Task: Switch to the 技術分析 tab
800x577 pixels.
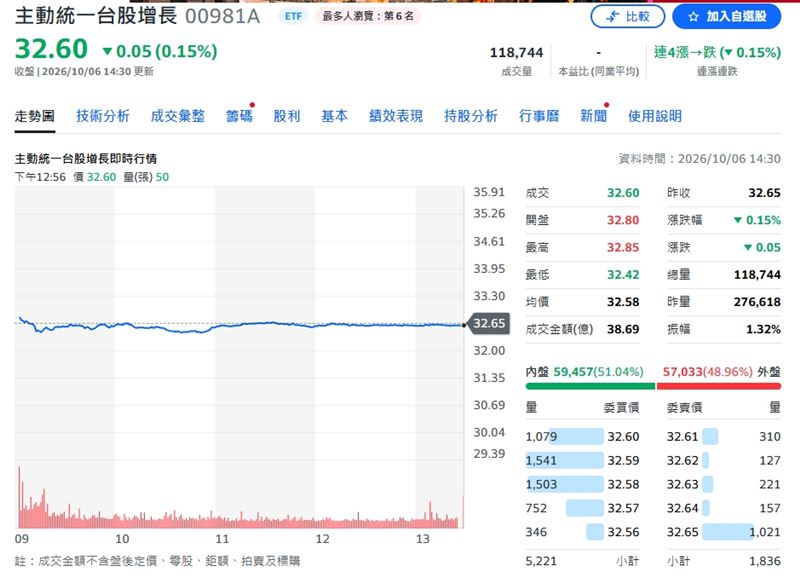Action: 103,116
